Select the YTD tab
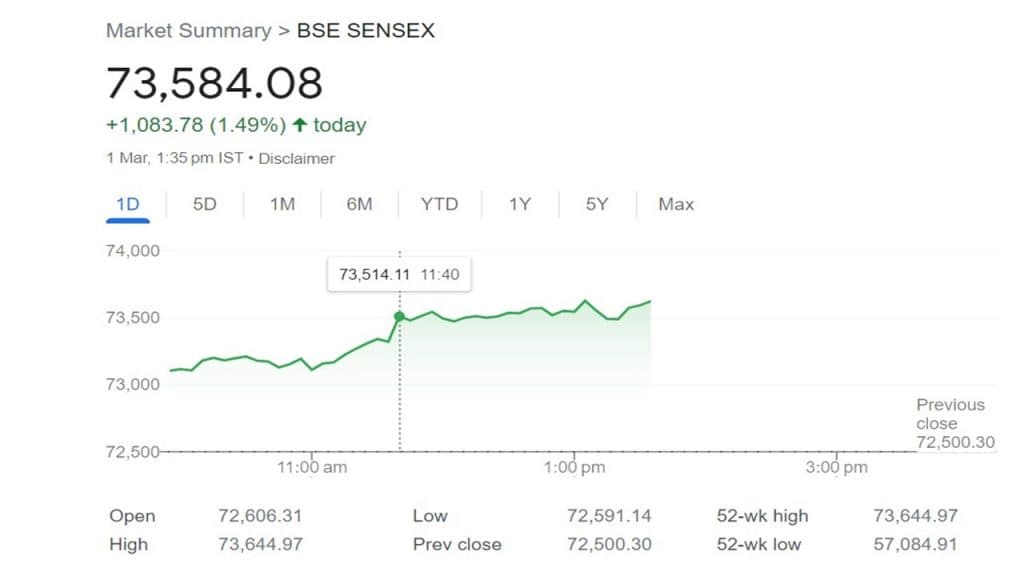This screenshot has height=576, width=1024. point(439,204)
